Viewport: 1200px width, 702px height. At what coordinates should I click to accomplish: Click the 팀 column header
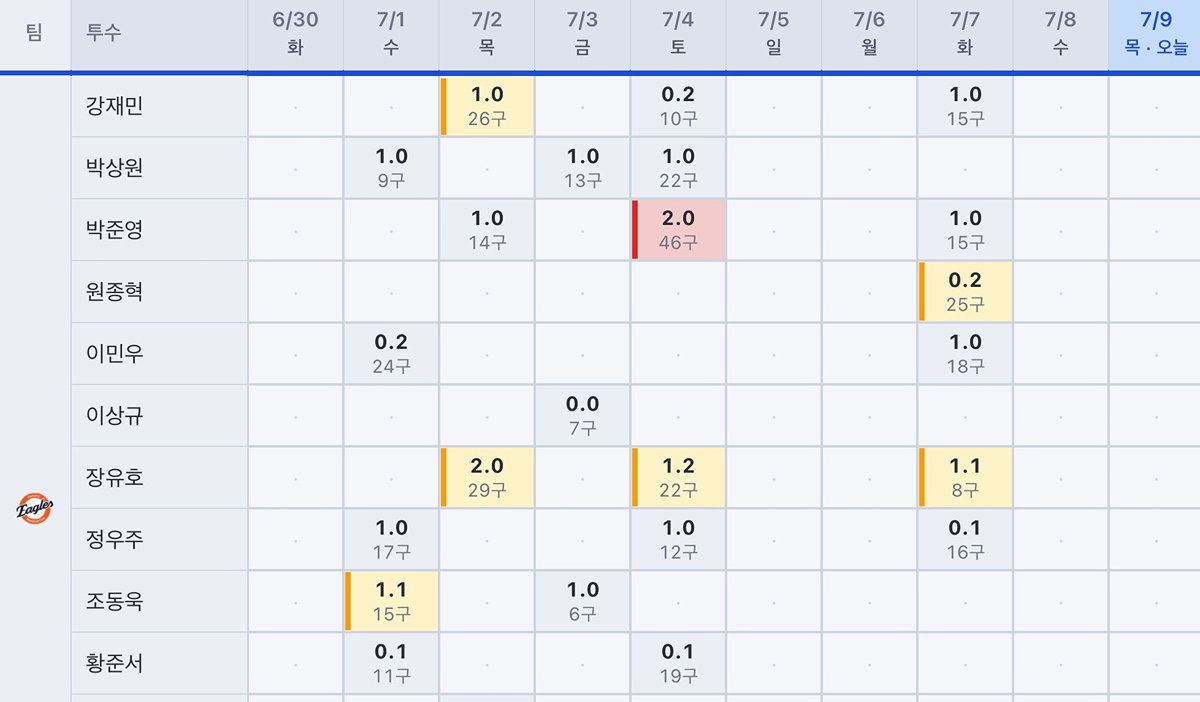coord(35,35)
